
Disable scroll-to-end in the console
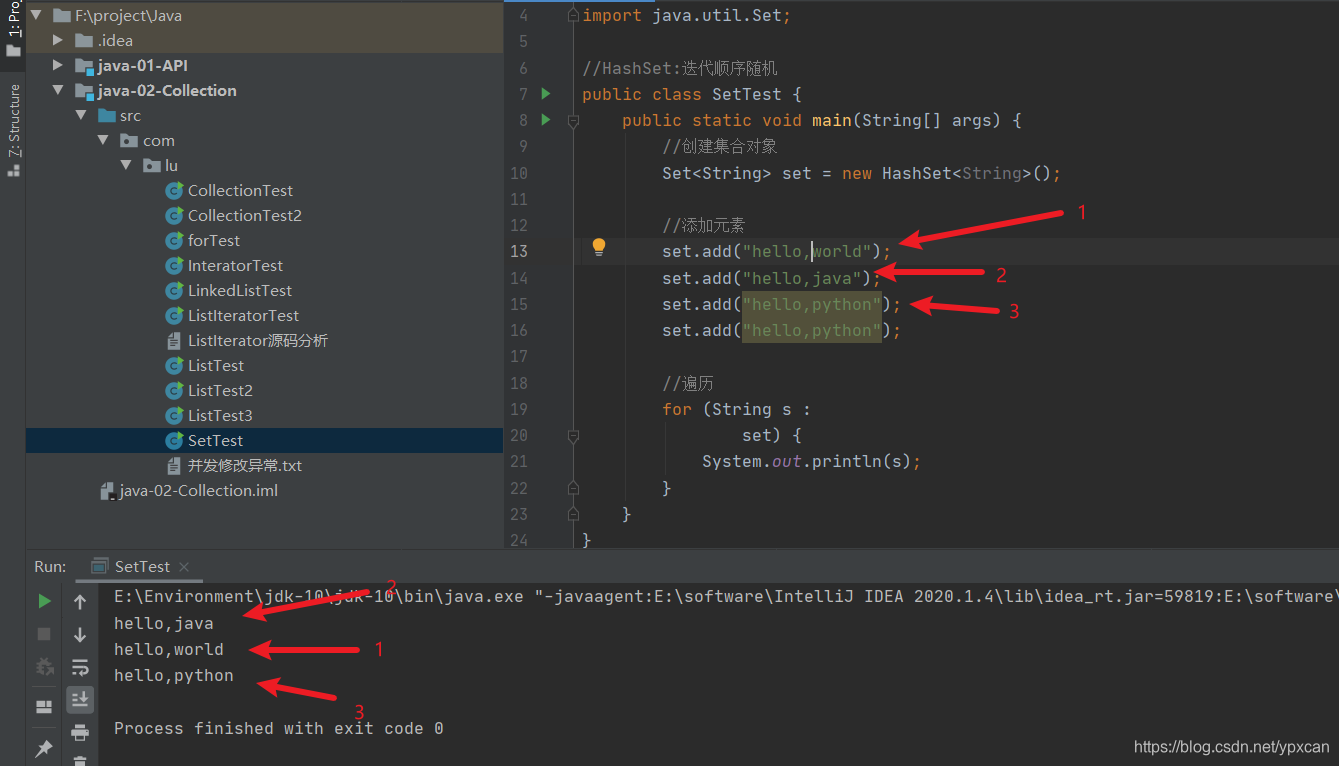coord(80,700)
